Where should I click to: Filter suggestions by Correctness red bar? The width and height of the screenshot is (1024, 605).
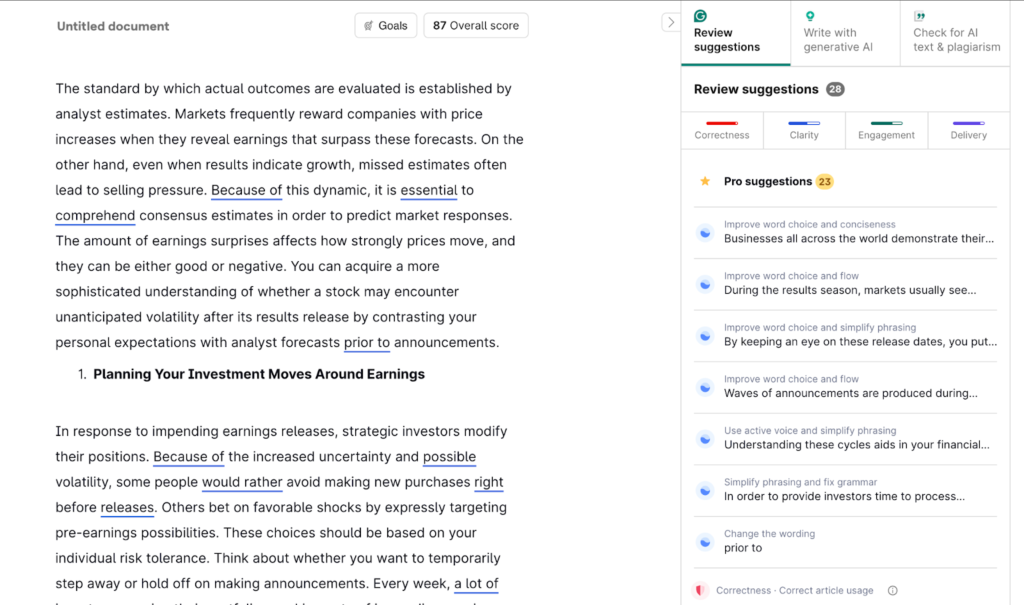point(722,130)
